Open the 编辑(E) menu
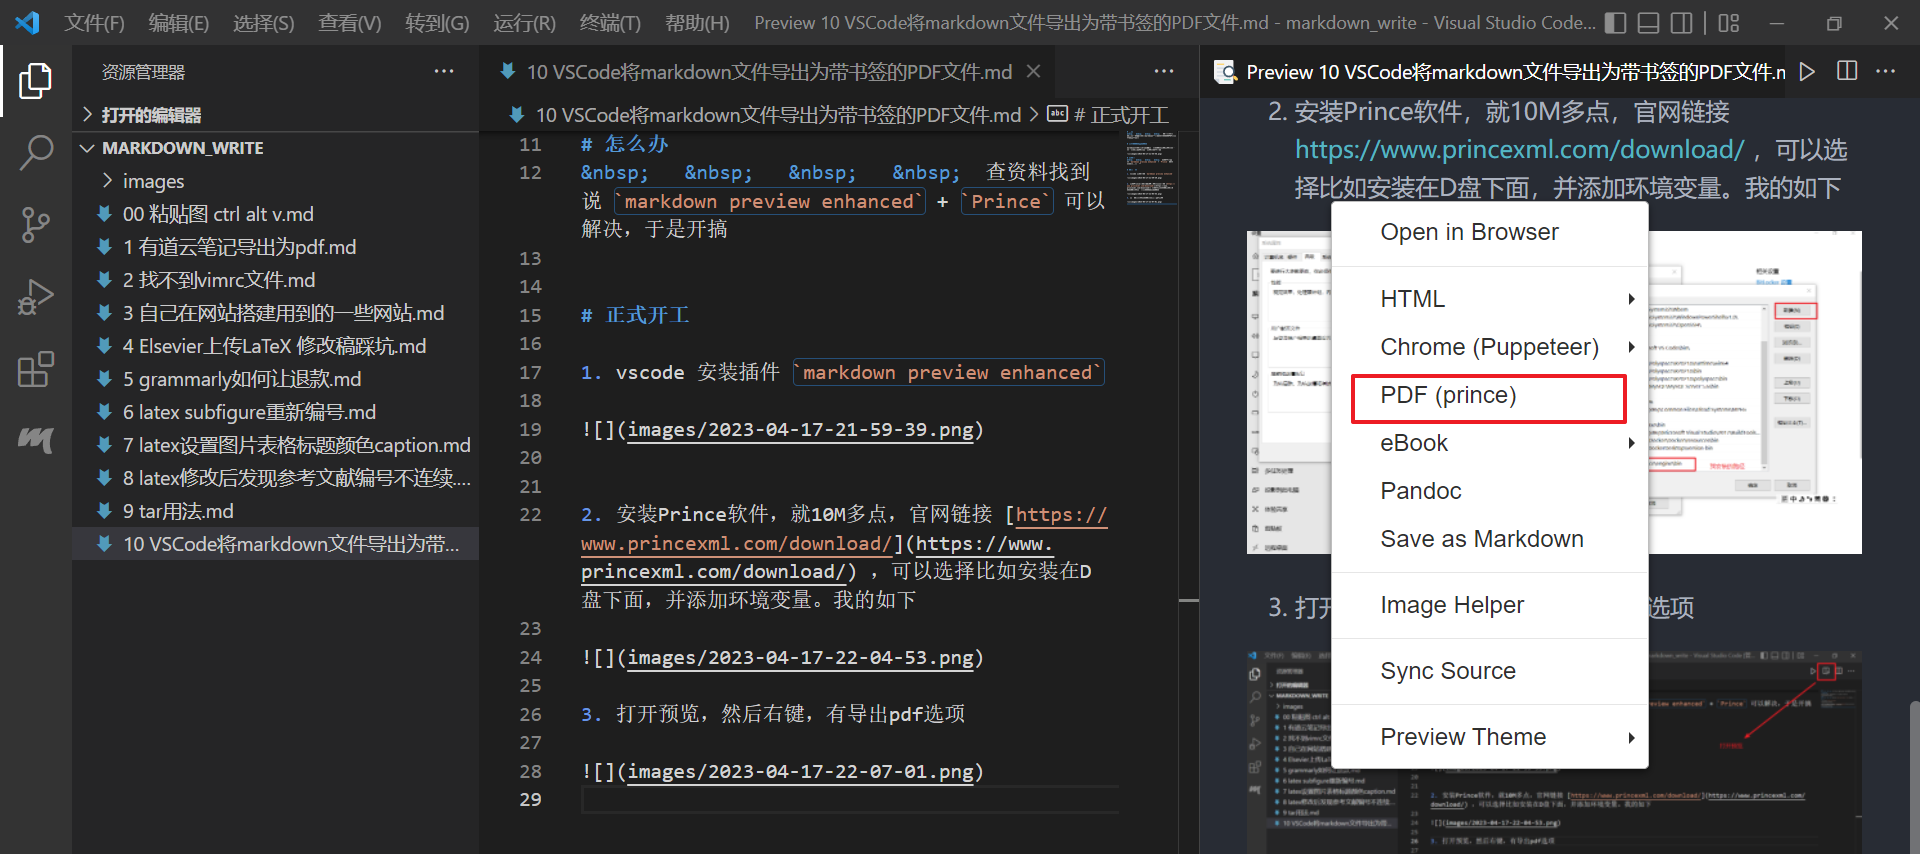The image size is (1920, 854). tap(178, 22)
